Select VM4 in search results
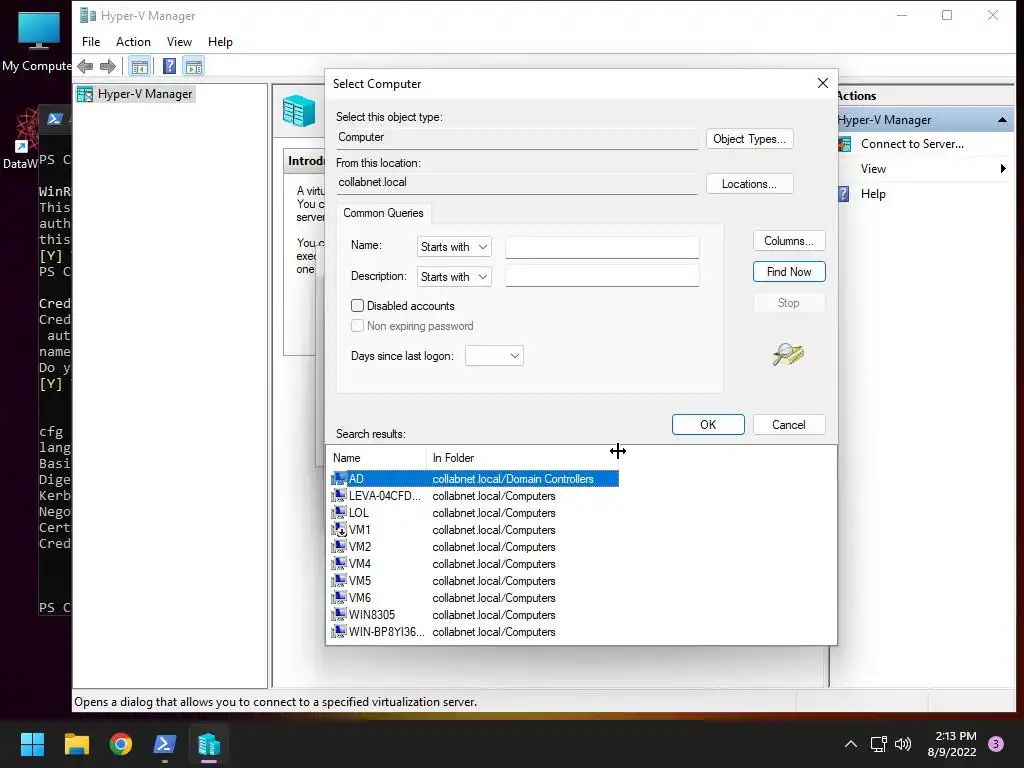Screen dimensions: 1024x768 click(475, 564)
